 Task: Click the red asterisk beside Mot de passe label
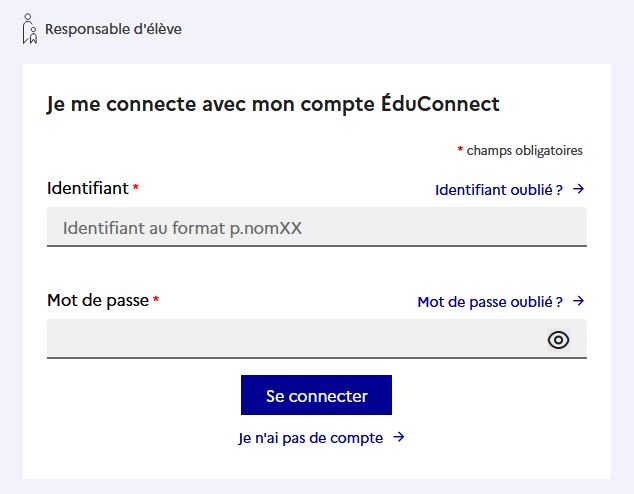coord(156,299)
